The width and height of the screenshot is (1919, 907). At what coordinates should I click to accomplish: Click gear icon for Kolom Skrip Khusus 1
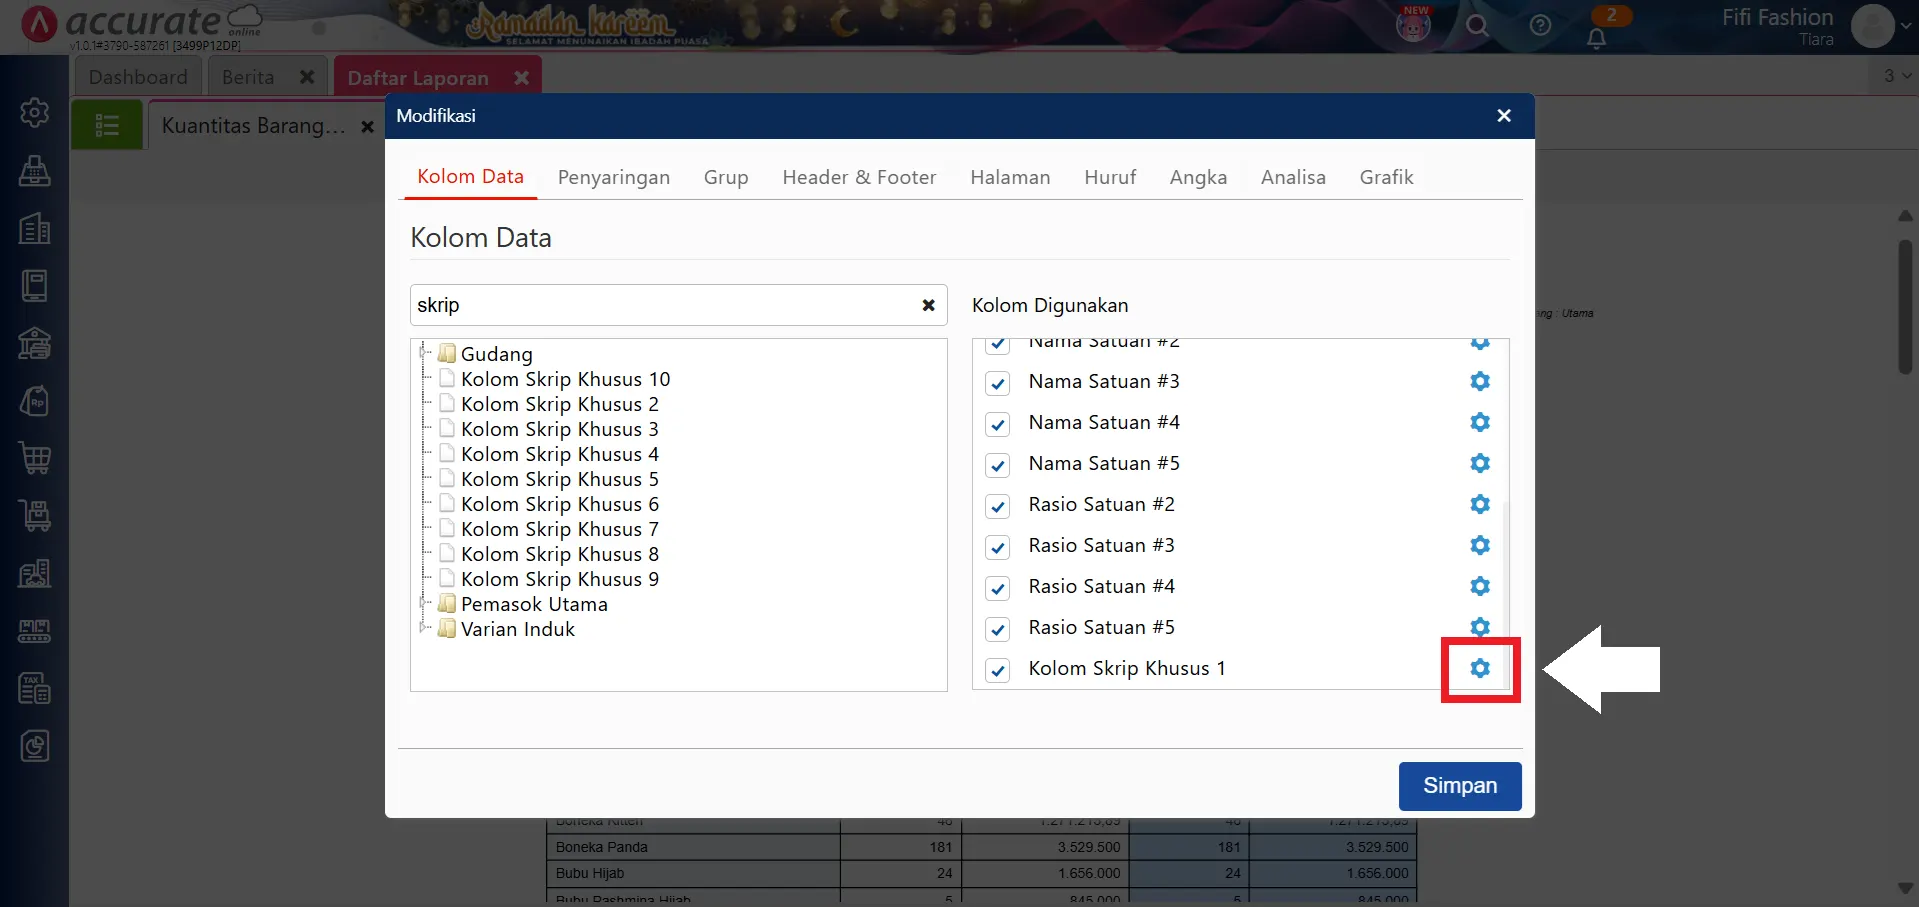click(x=1480, y=668)
